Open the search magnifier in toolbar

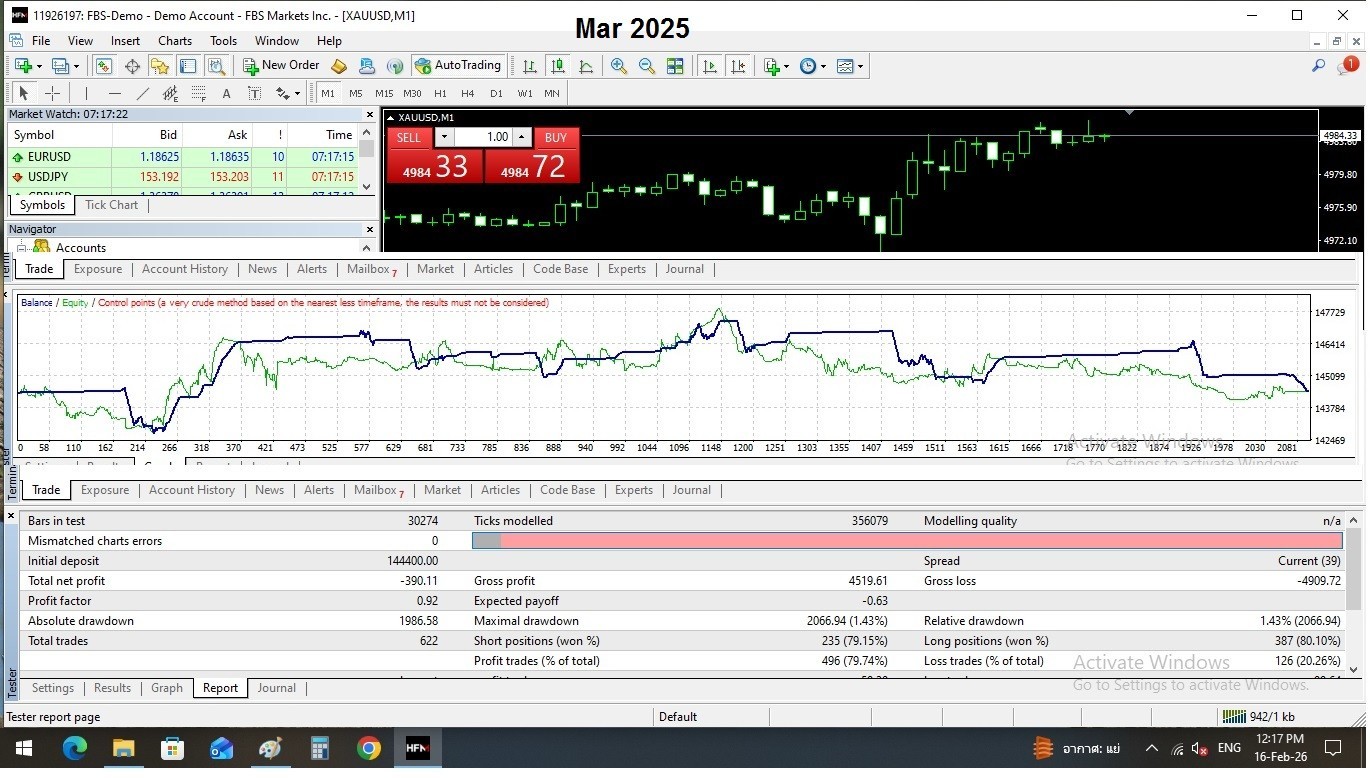point(1318,66)
